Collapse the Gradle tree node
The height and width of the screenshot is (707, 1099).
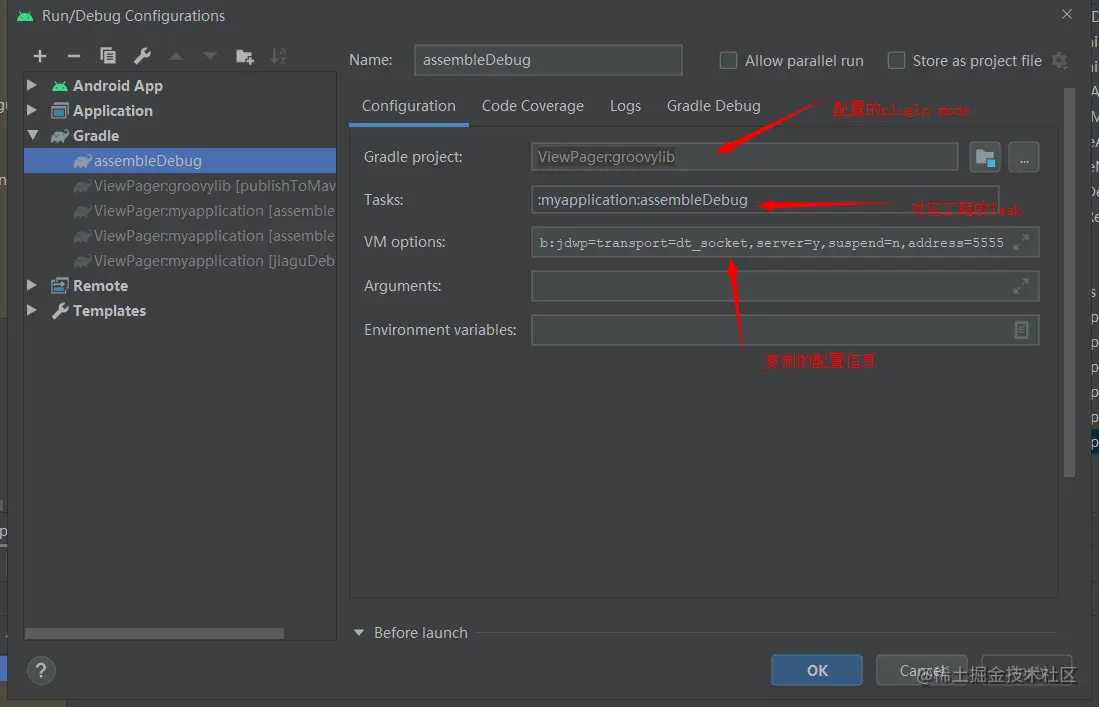coord(32,136)
